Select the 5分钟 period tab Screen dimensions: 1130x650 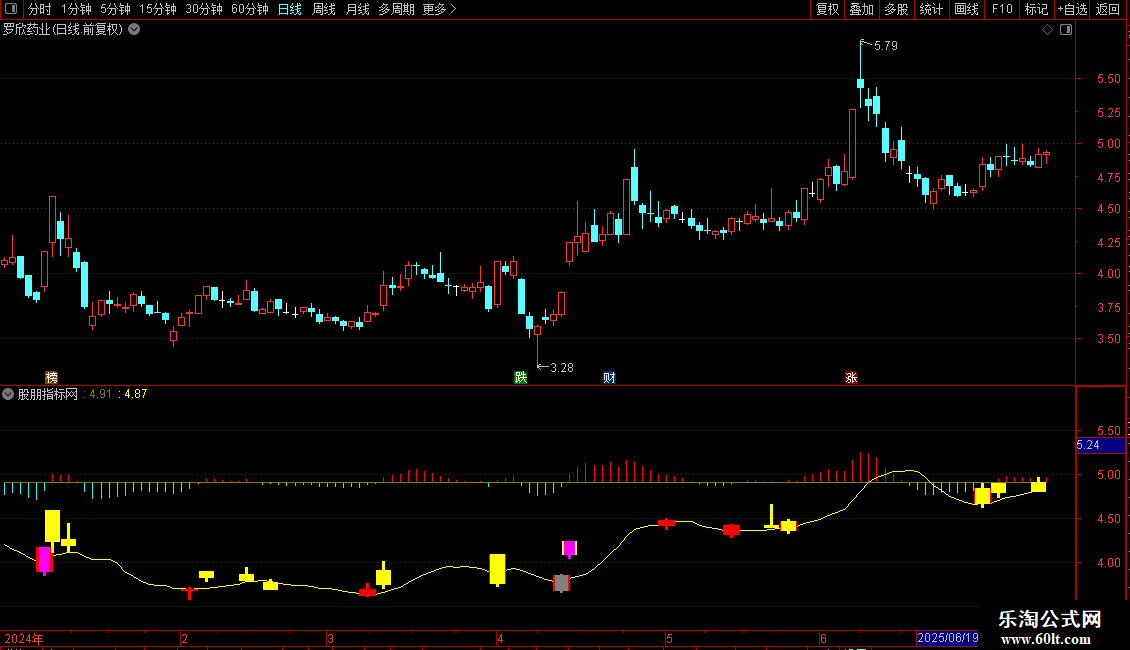click(115, 9)
